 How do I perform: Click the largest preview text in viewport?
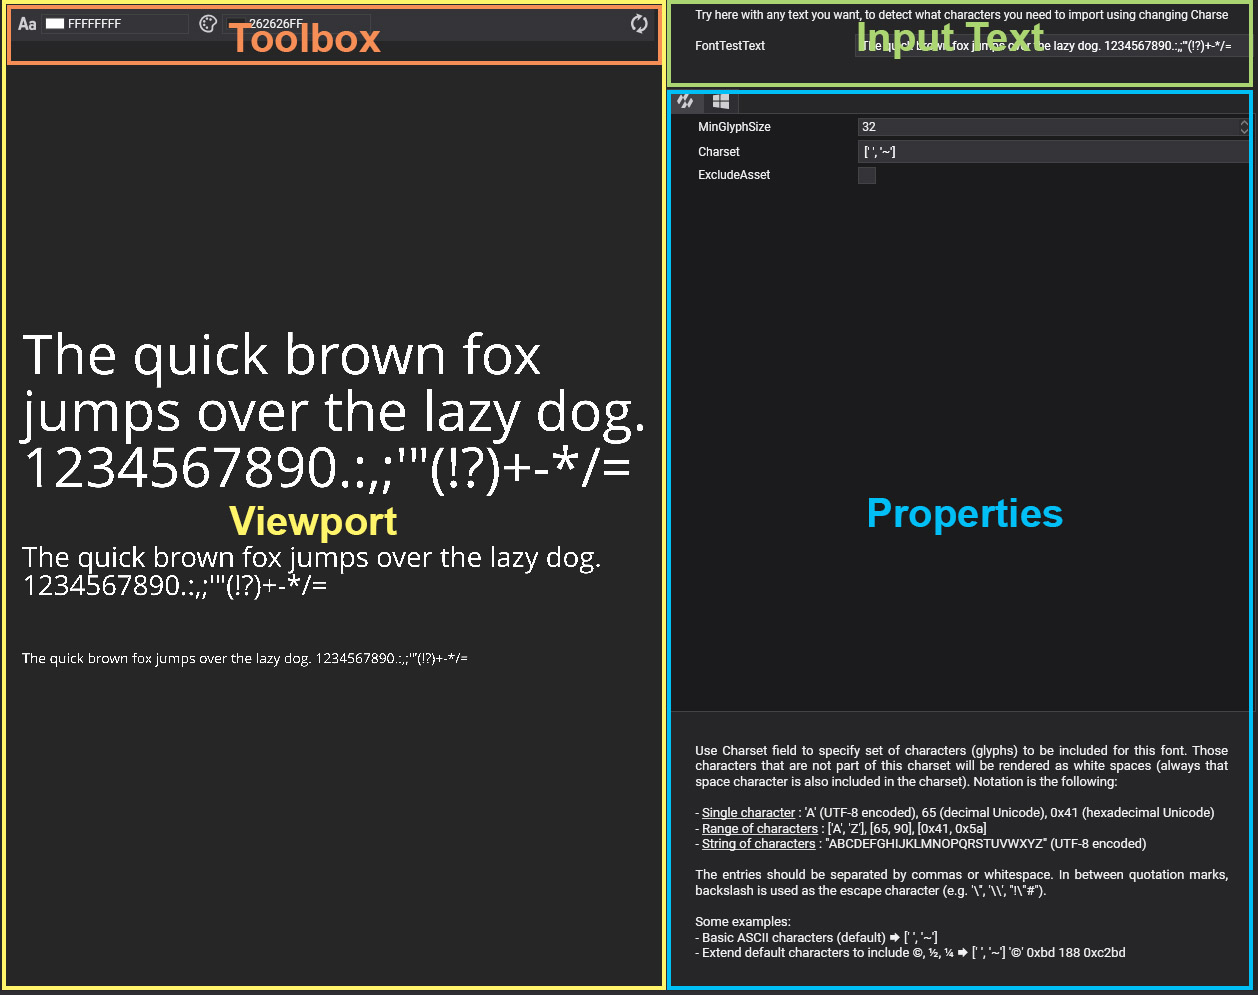pyautogui.click(x=330, y=412)
